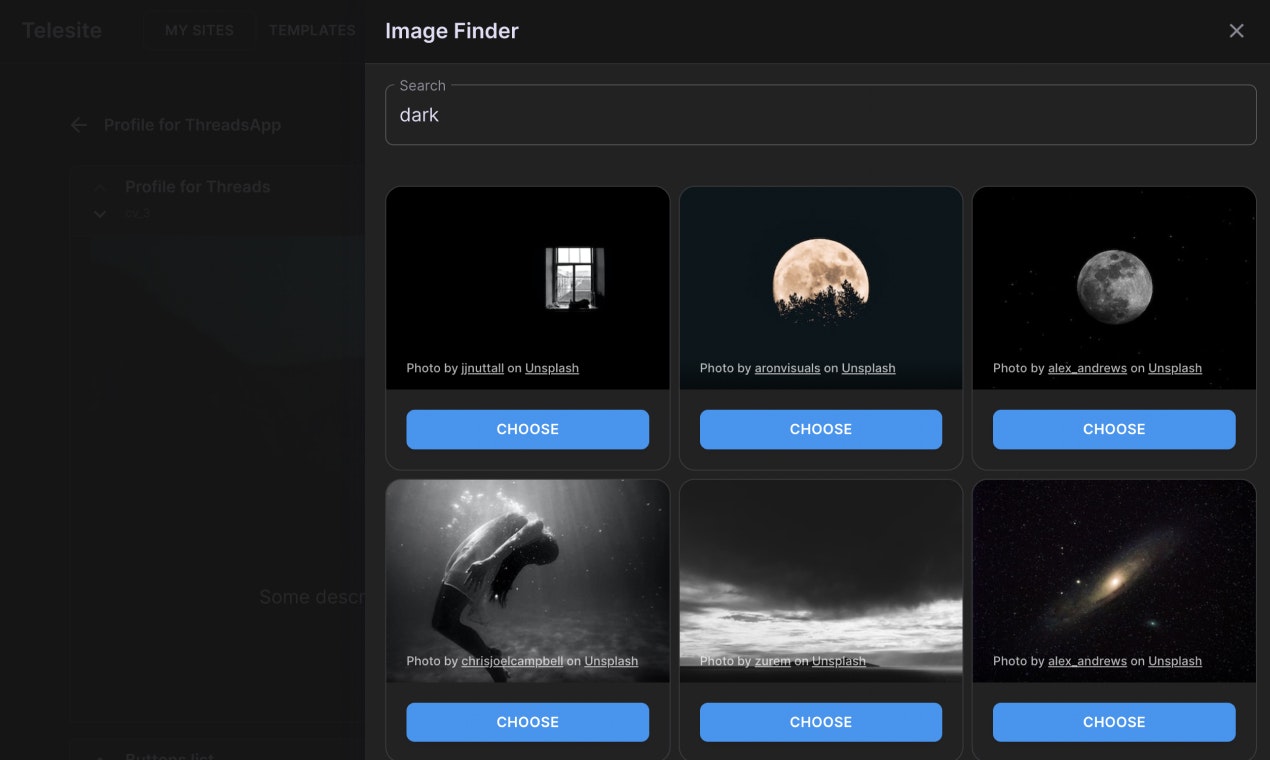The height and width of the screenshot is (760, 1270).
Task: Open aronvisuals author profile link
Action: [x=787, y=368]
